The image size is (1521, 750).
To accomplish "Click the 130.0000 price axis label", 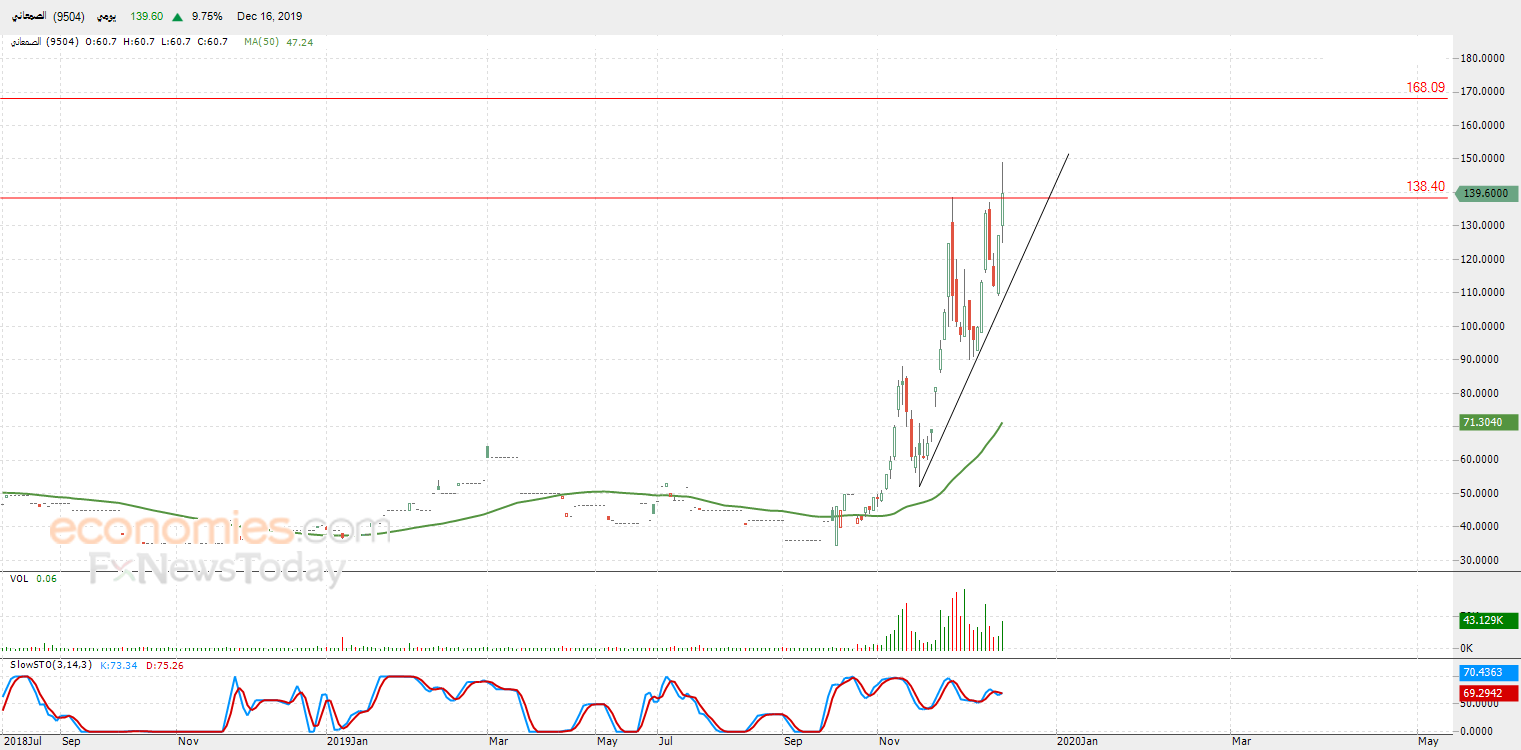I will point(1484,226).
